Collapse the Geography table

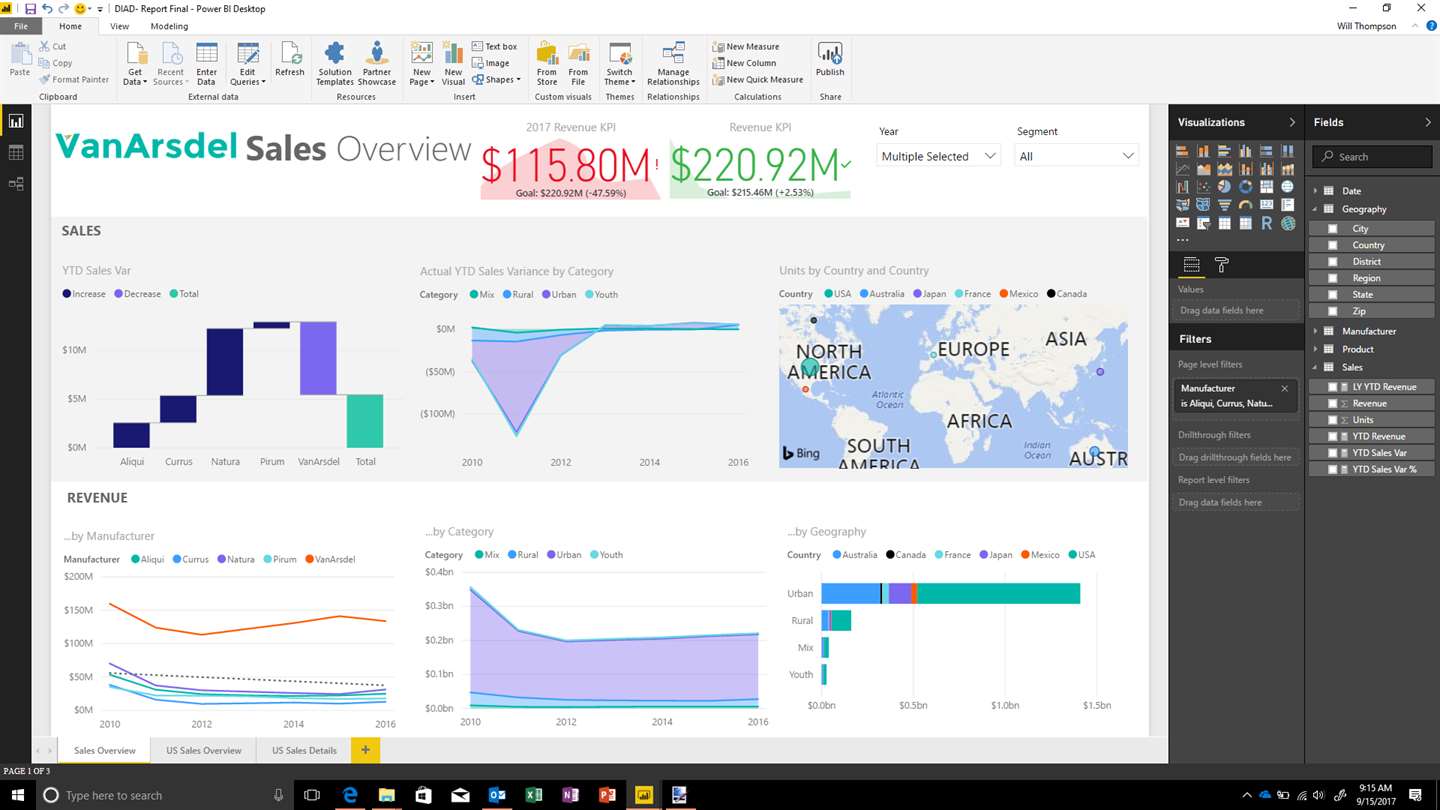pyautogui.click(x=1315, y=210)
